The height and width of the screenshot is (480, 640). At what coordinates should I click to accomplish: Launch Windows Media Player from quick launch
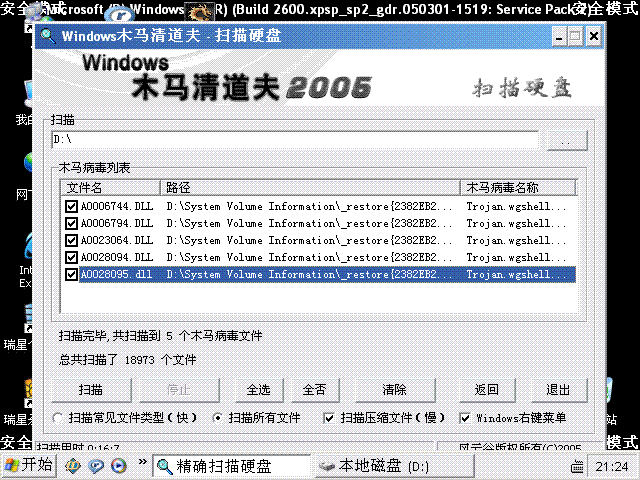(x=119, y=465)
